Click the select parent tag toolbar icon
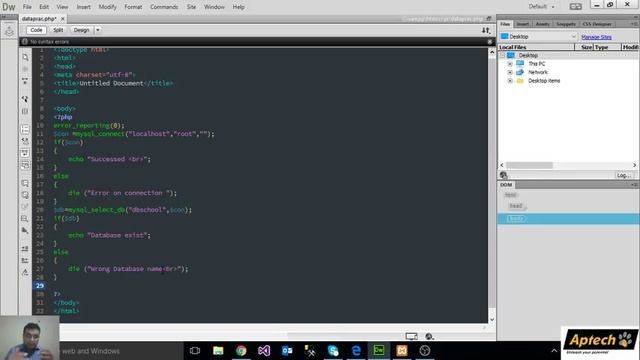640x360 pixels. (25, 99)
